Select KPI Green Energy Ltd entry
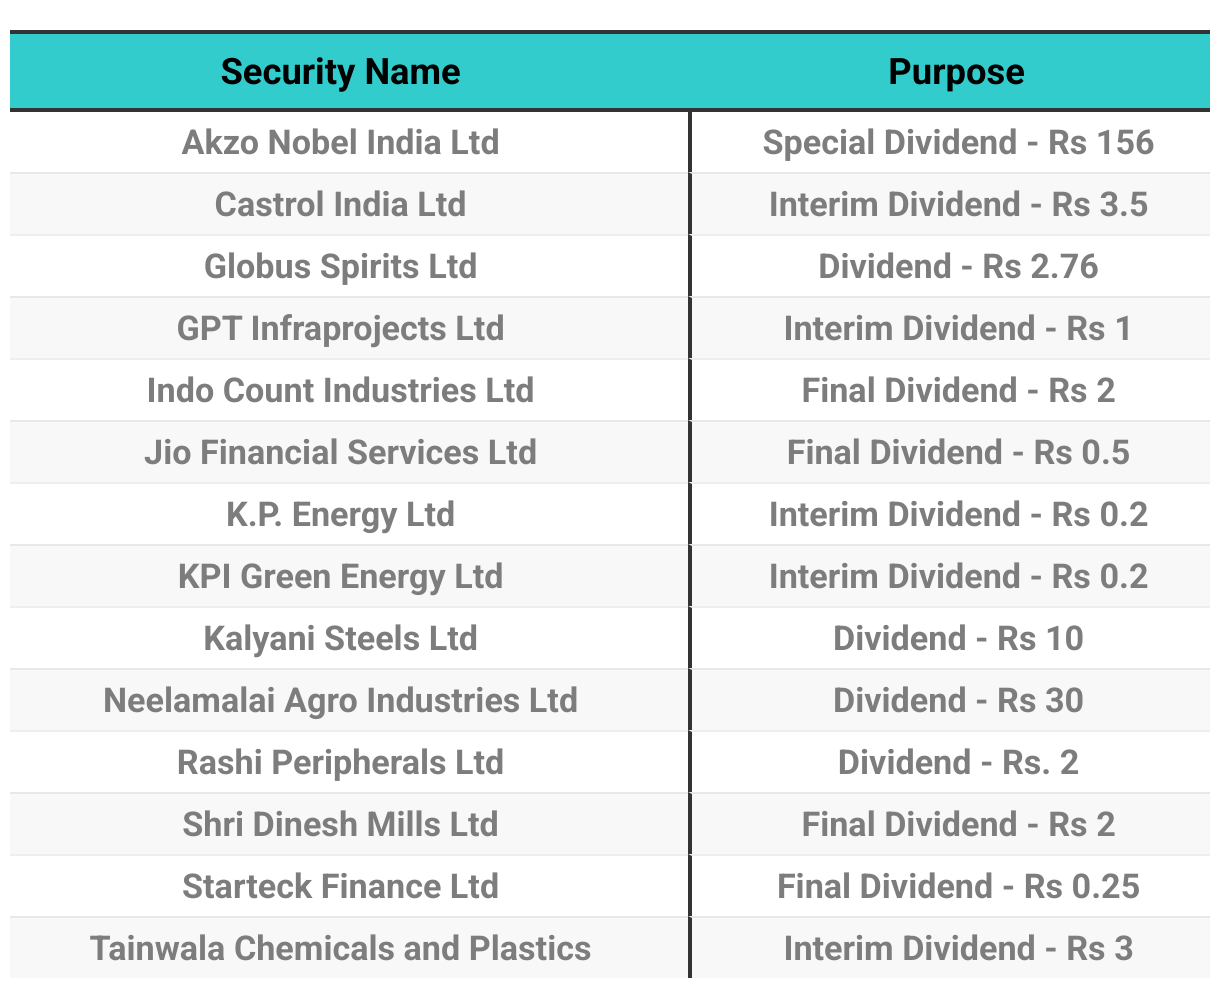Image resolution: width=1220 pixels, height=988 pixels. pyautogui.click(x=340, y=576)
